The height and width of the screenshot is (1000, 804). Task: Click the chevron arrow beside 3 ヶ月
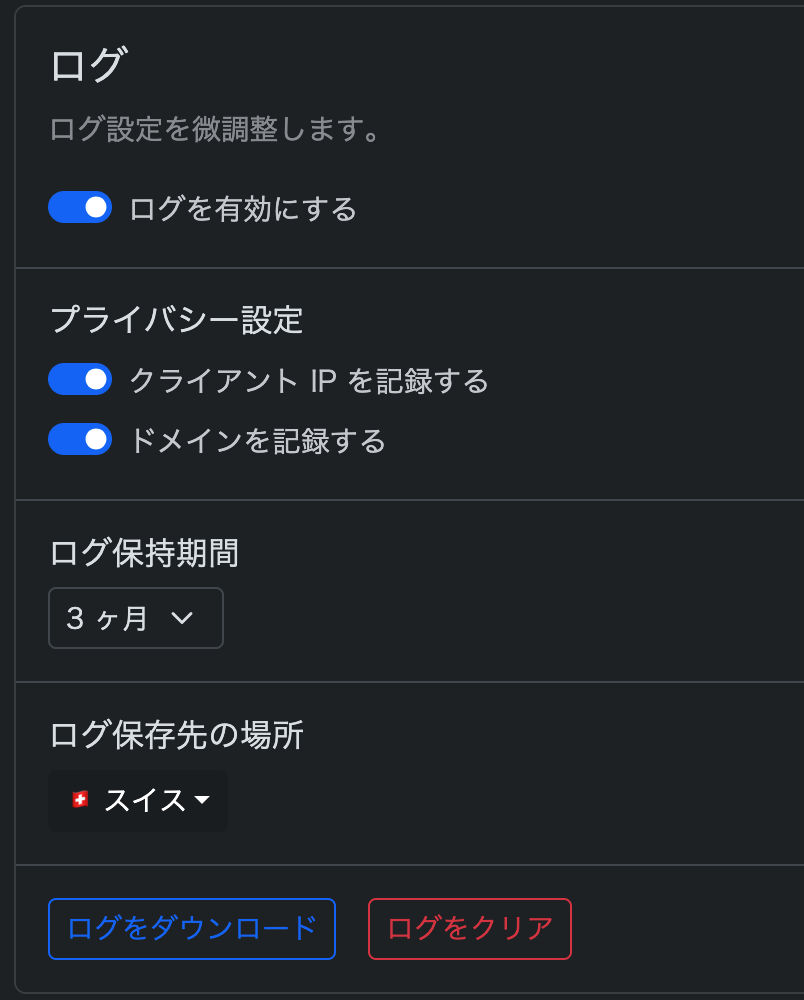182,619
